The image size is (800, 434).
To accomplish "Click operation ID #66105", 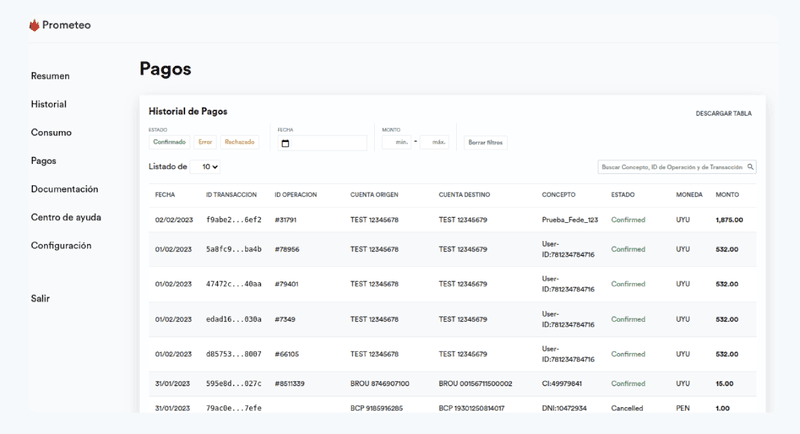I will pyautogui.click(x=287, y=354).
